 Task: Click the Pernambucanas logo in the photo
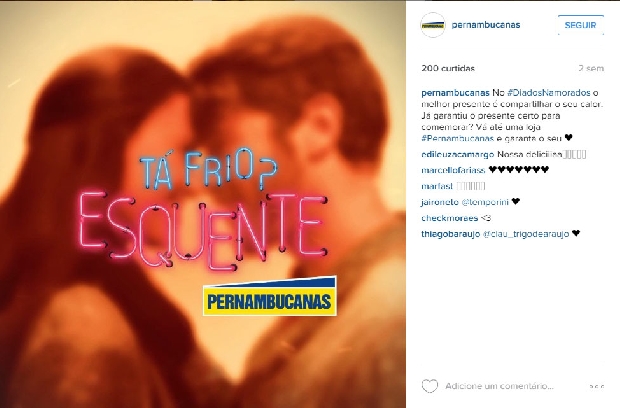tap(270, 296)
